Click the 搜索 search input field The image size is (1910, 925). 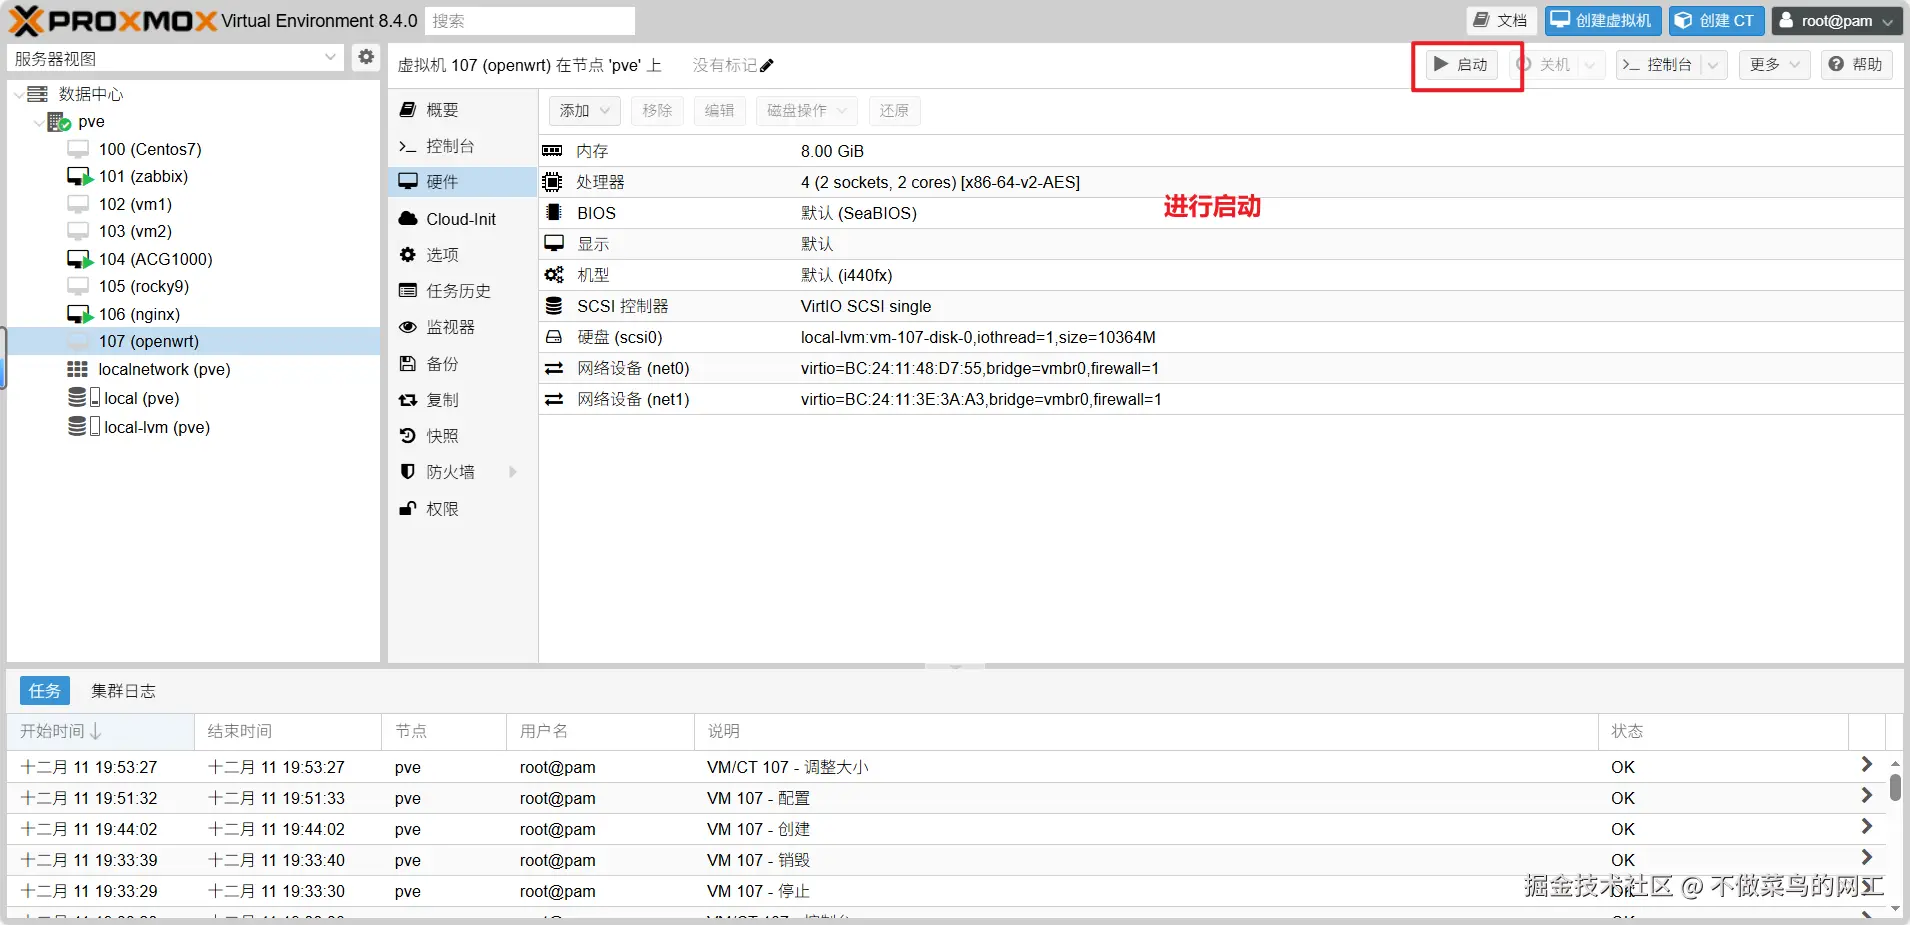coord(530,20)
